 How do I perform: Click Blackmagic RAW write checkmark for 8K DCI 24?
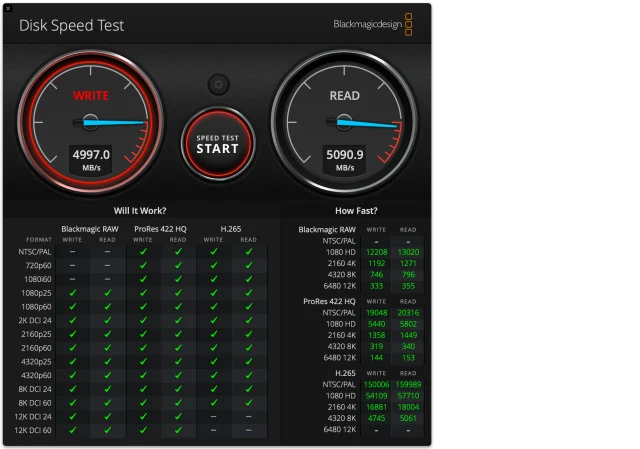[73, 389]
